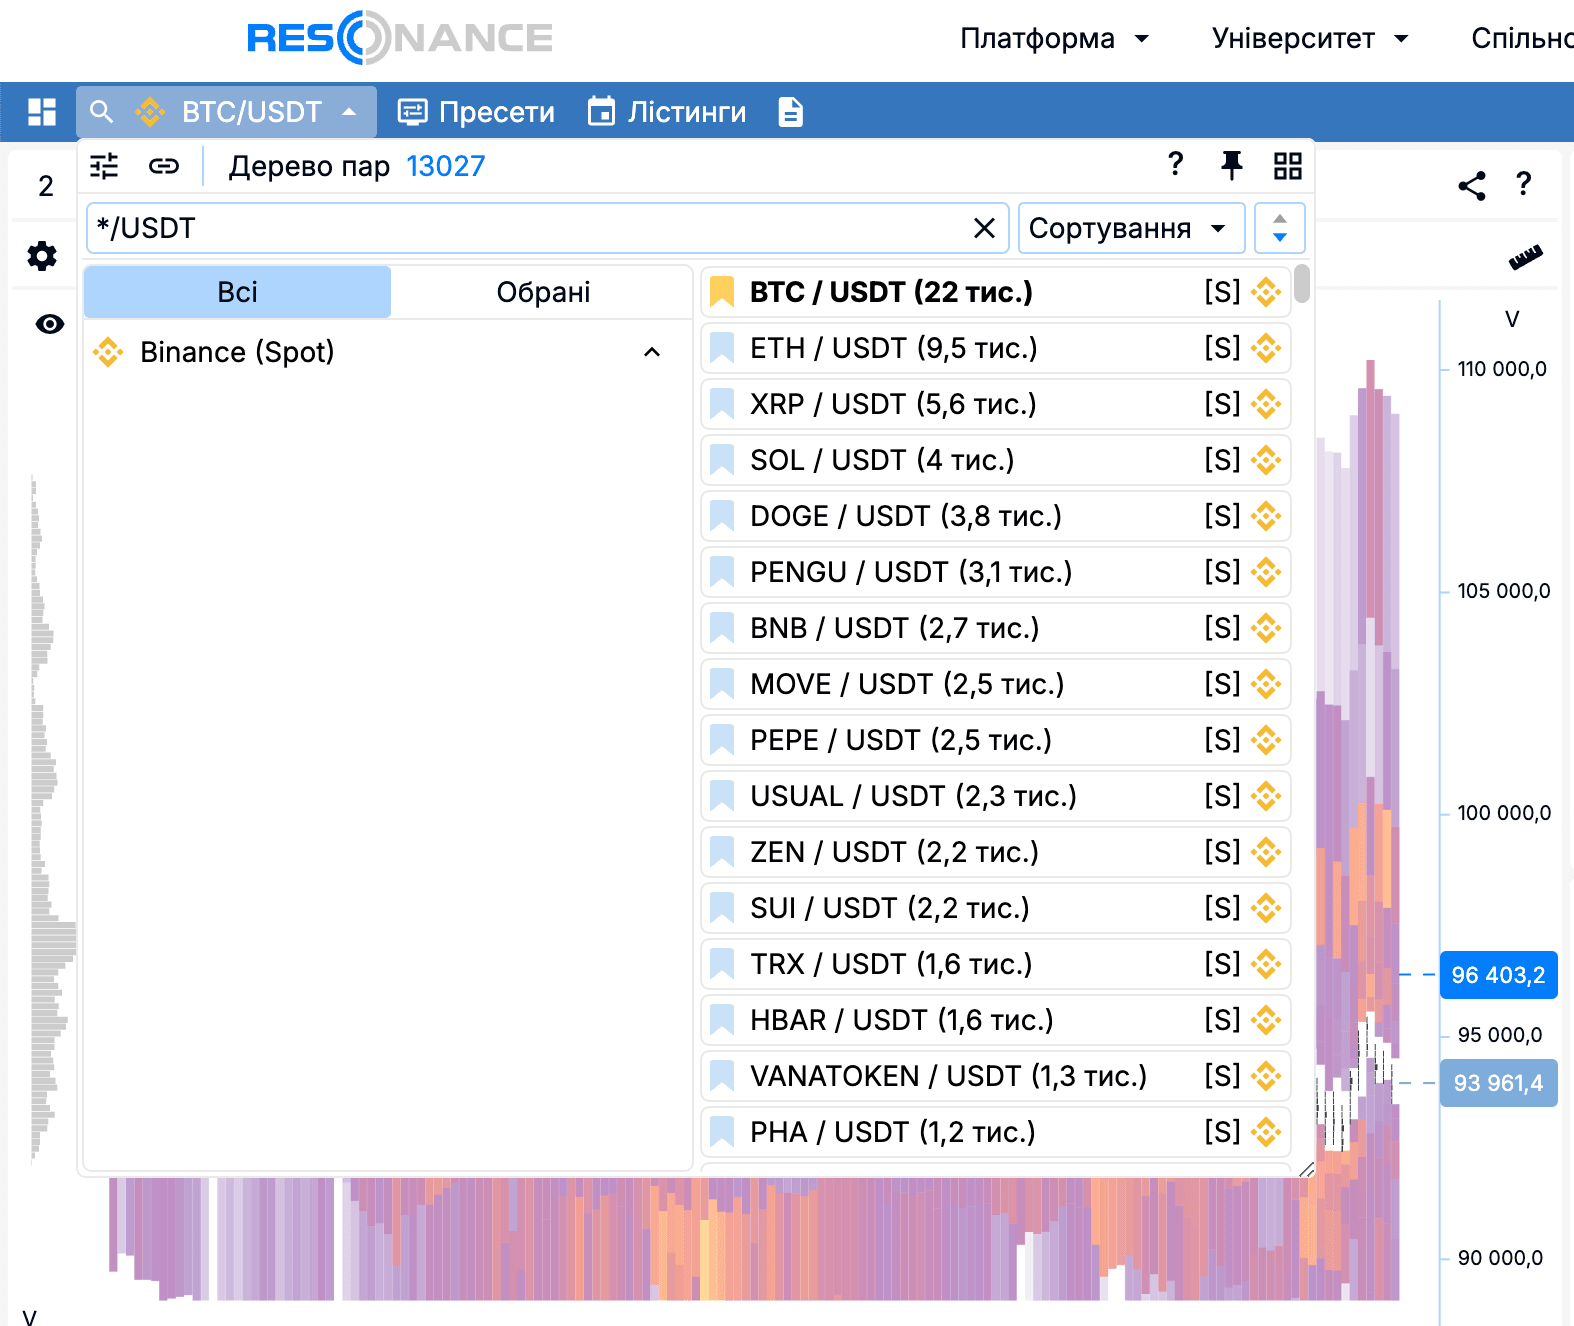The height and width of the screenshot is (1326, 1574).
Task: Select TRX / USDT (1,6 тис.) pair
Action: click(x=996, y=964)
